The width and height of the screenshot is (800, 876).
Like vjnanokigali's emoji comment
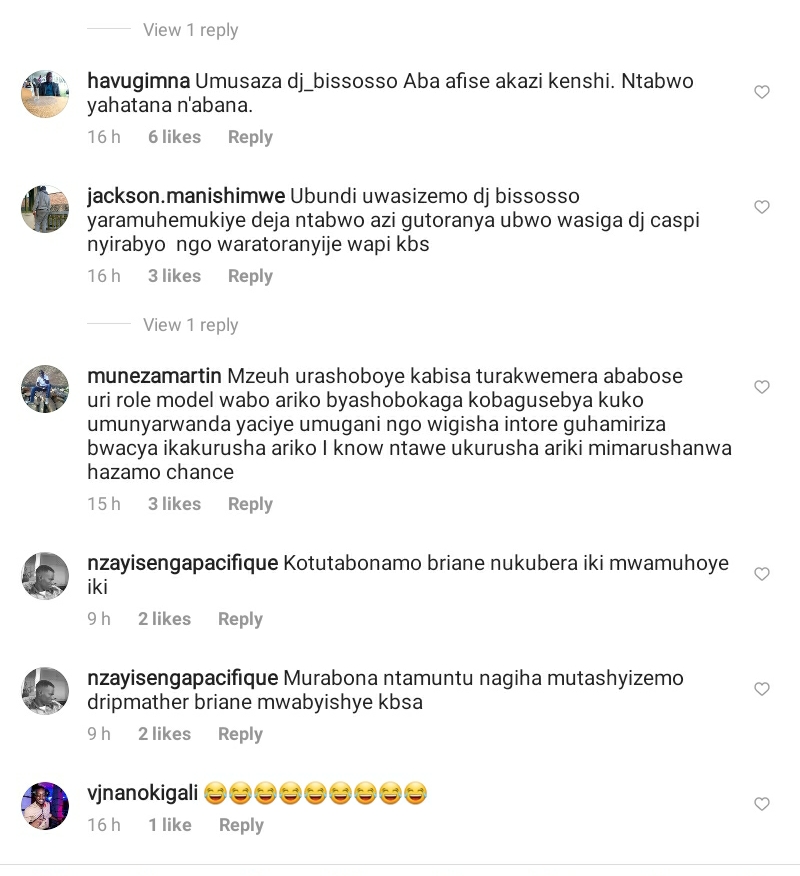[761, 804]
